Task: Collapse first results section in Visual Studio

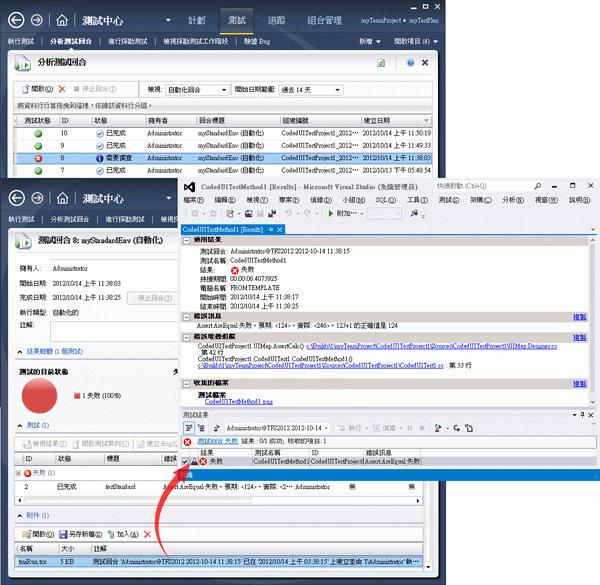Action: (x=186, y=240)
